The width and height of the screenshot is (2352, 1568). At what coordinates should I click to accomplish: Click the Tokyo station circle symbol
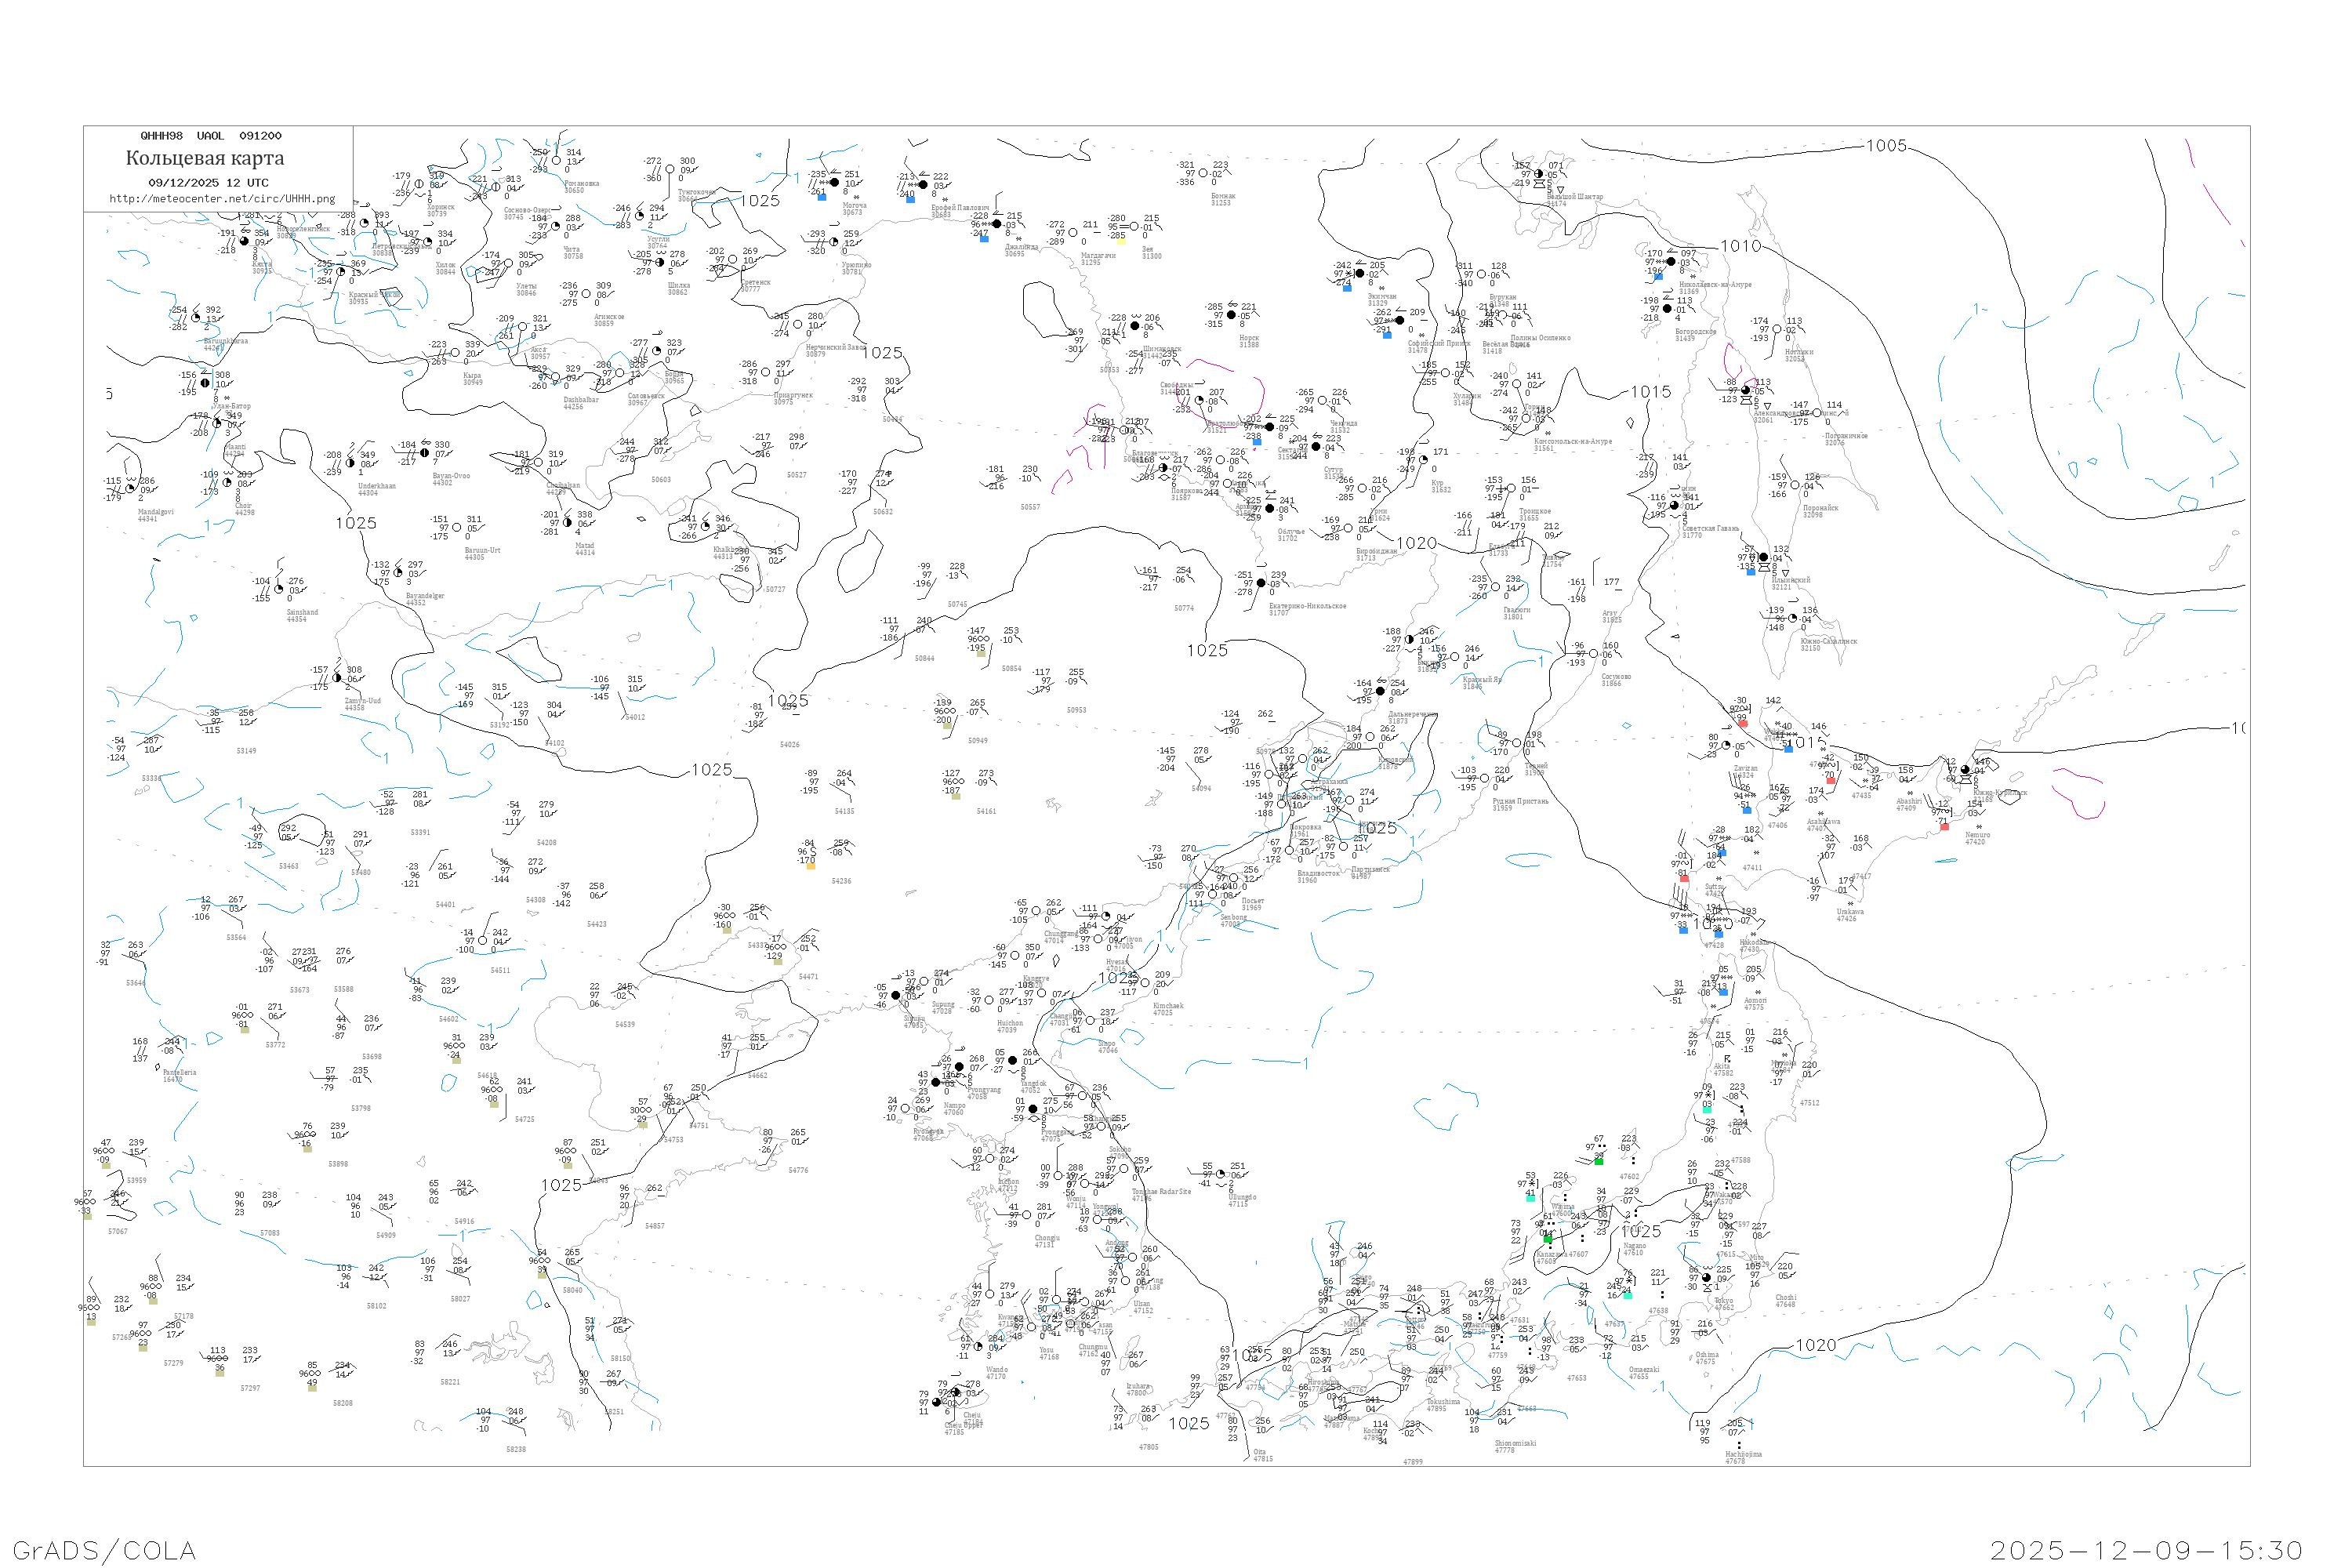click(x=1706, y=1278)
